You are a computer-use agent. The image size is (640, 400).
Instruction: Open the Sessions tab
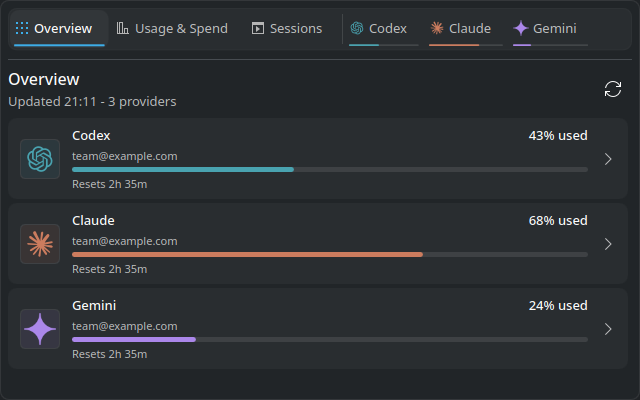pos(287,29)
